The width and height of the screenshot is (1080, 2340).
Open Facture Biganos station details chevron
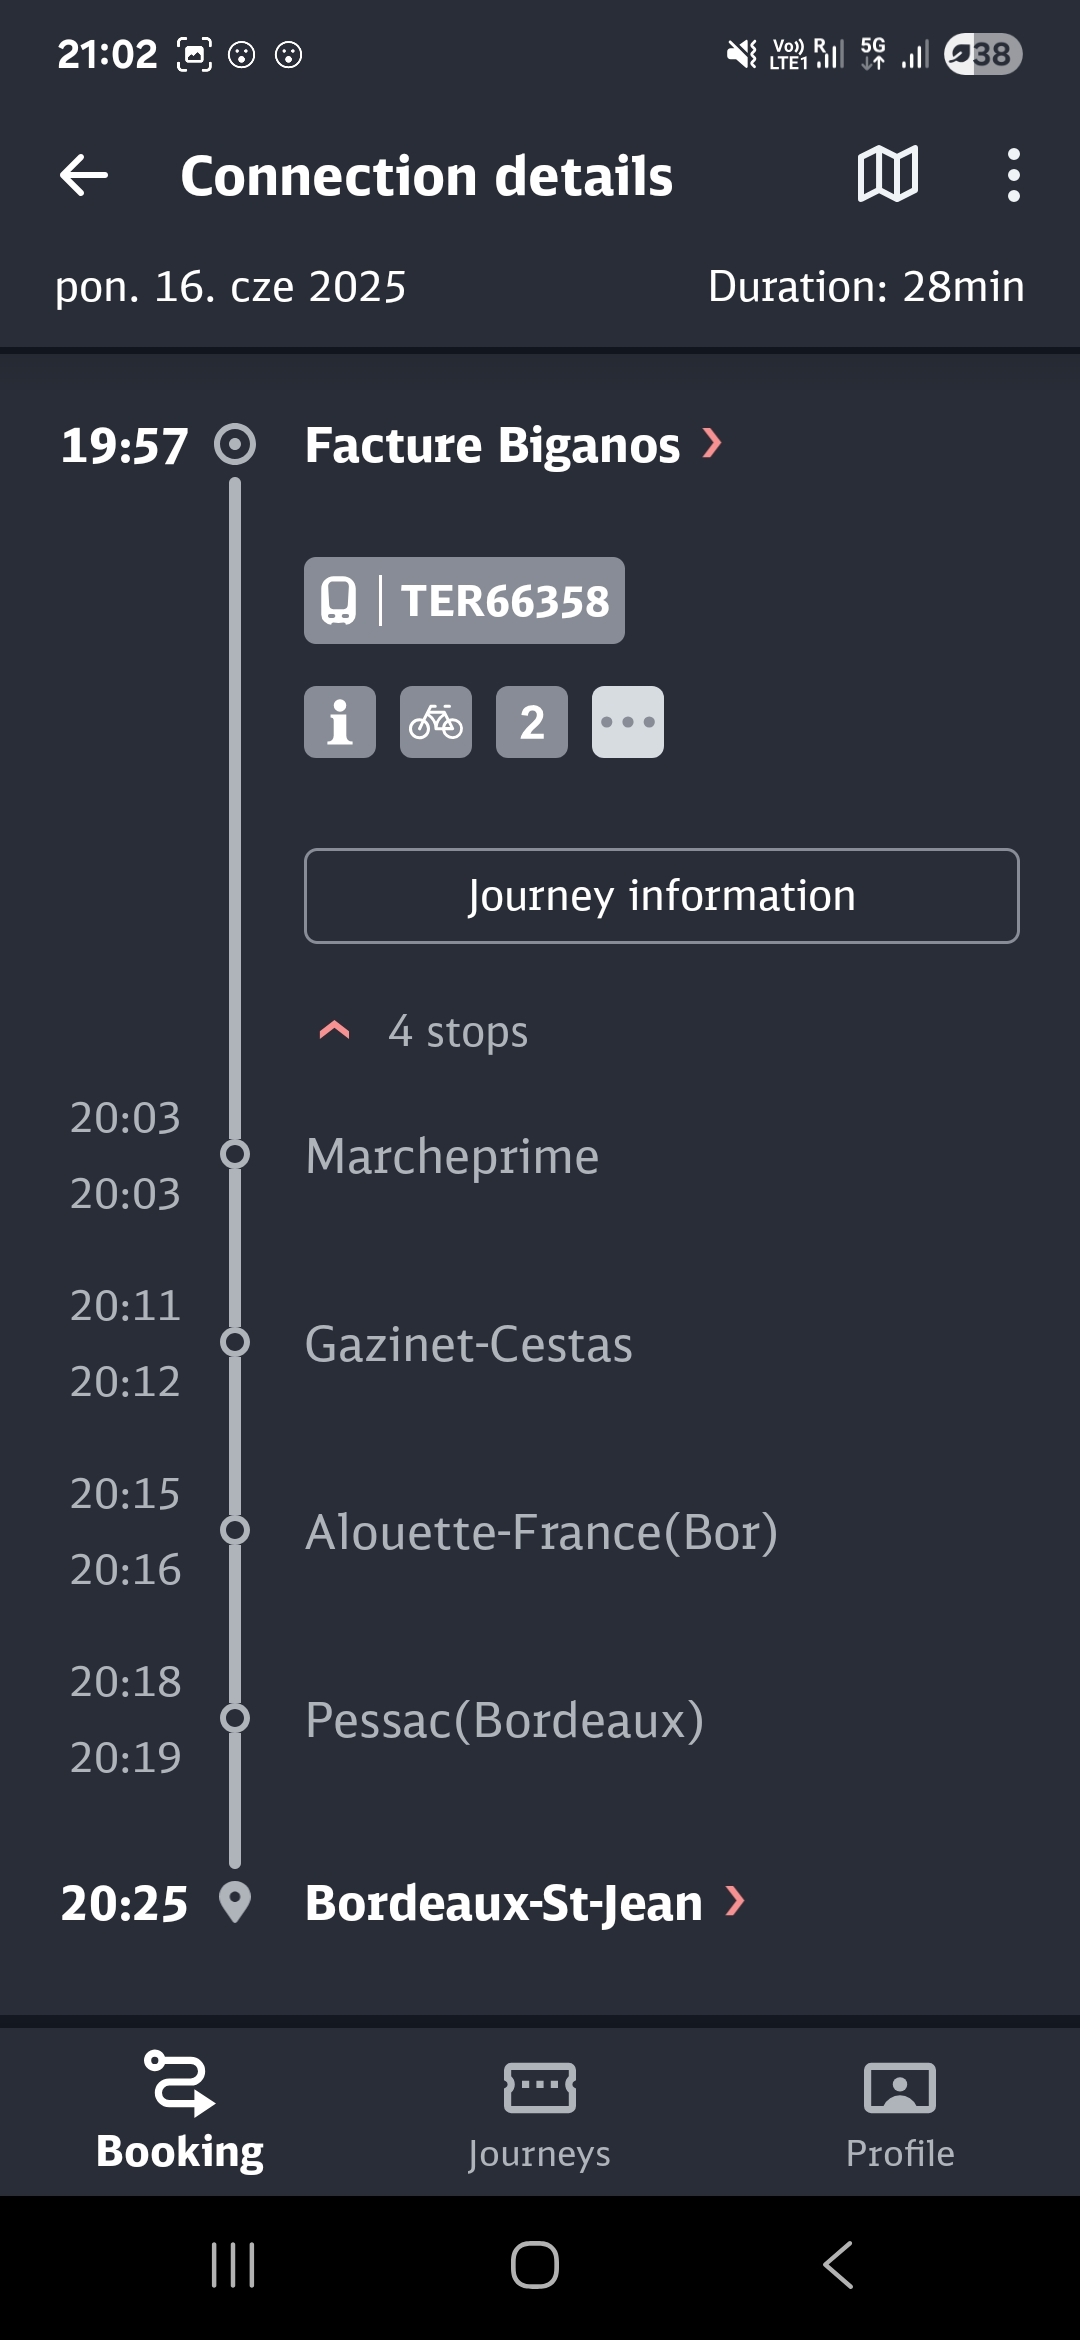712,443
